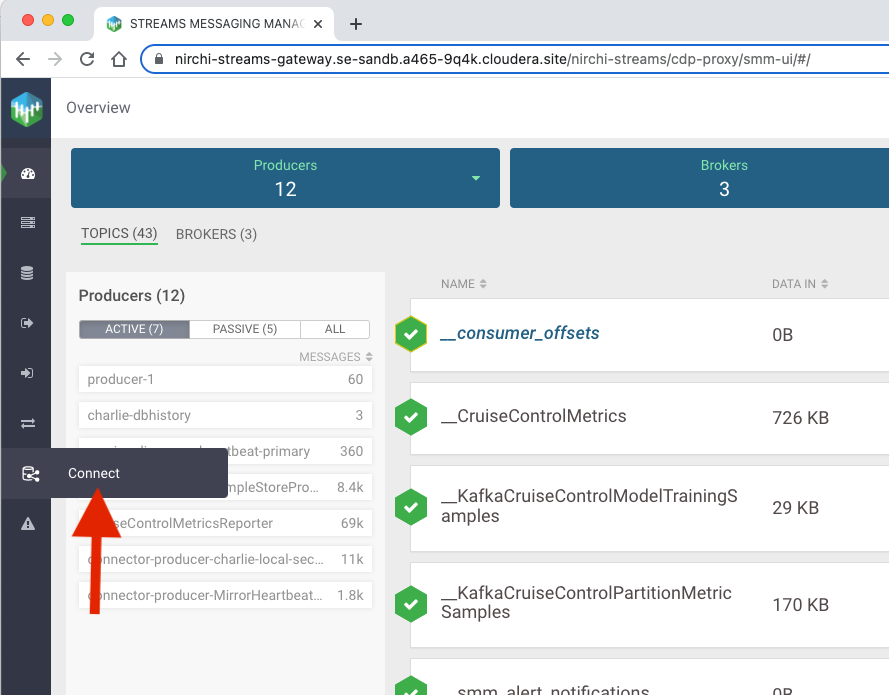This screenshot has width=889, height=695.
Task: Go forward in browser history
Action: [55, 59]
